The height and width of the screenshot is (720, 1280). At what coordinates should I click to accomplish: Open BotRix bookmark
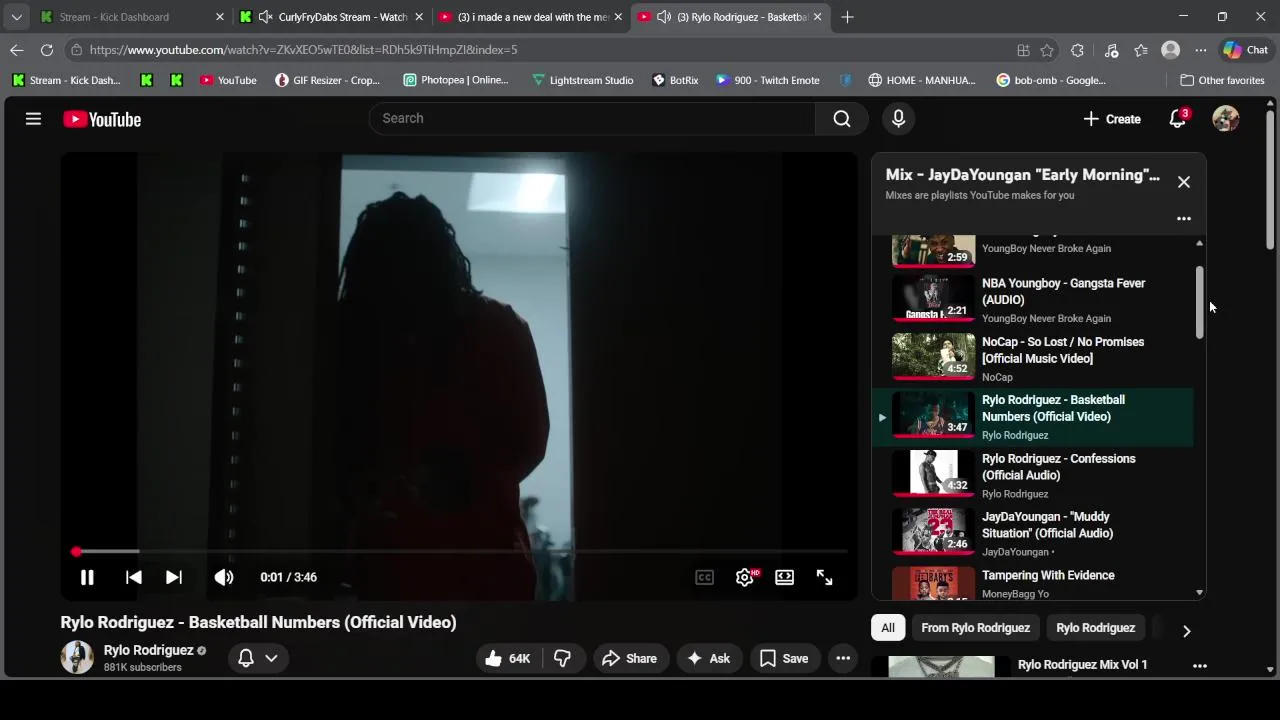click(675, 80)
